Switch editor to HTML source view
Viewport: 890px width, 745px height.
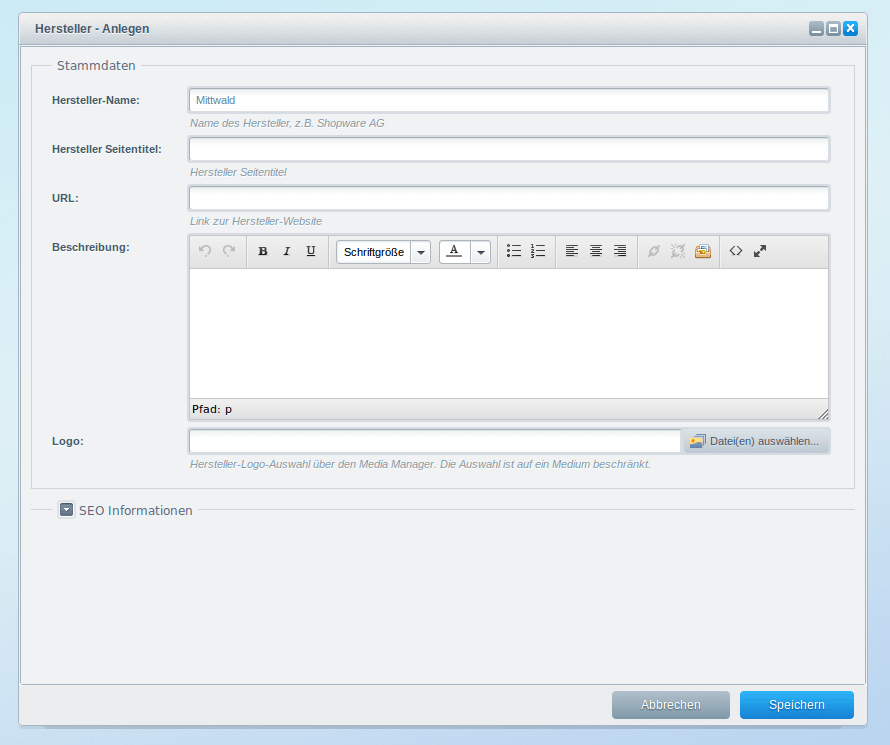click(736, 252)
